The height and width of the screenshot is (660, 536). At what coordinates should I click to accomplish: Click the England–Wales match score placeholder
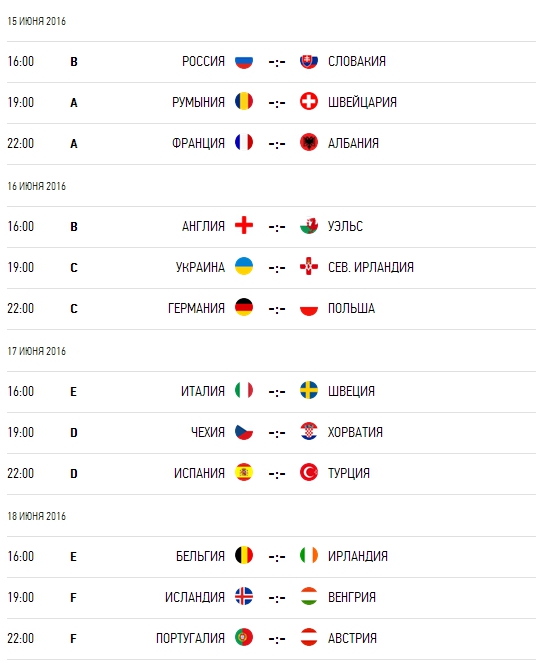pyautogui.click(x=277, y=227)
